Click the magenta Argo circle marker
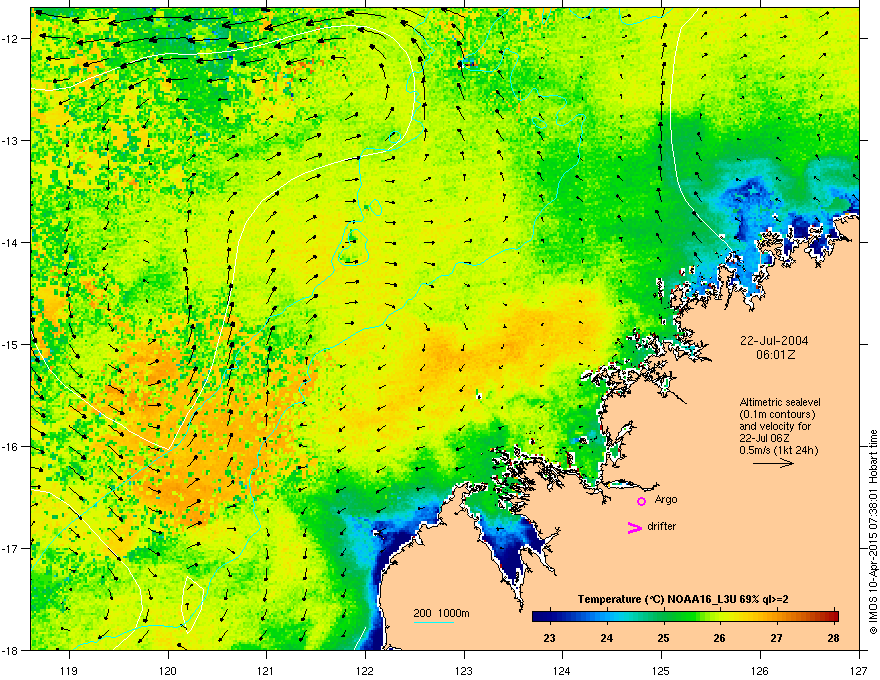 point(641,501)
